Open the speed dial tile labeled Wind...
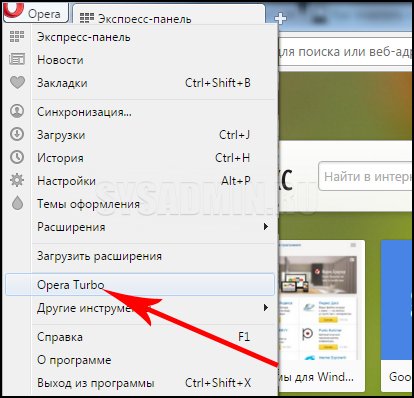This screenshot has width=414, height=398. tap(321, 316)
